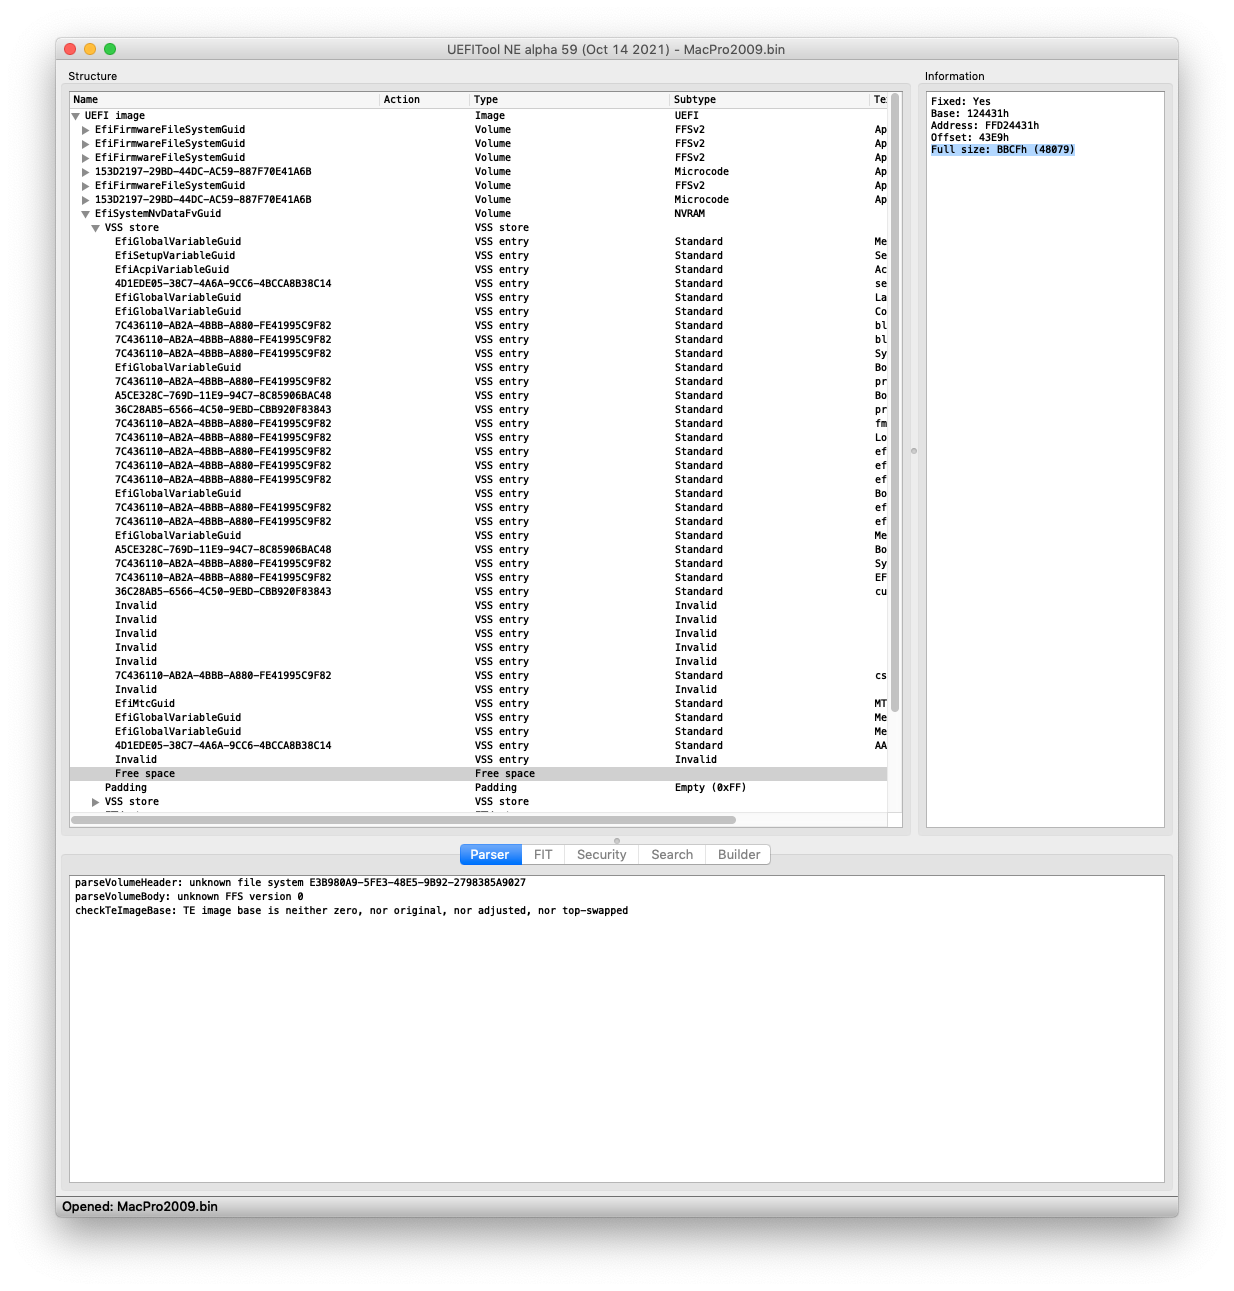Click the parseVolumeHeader unknown file system message
Screen dimensions: 1234x1291
(x=300, y=883)
